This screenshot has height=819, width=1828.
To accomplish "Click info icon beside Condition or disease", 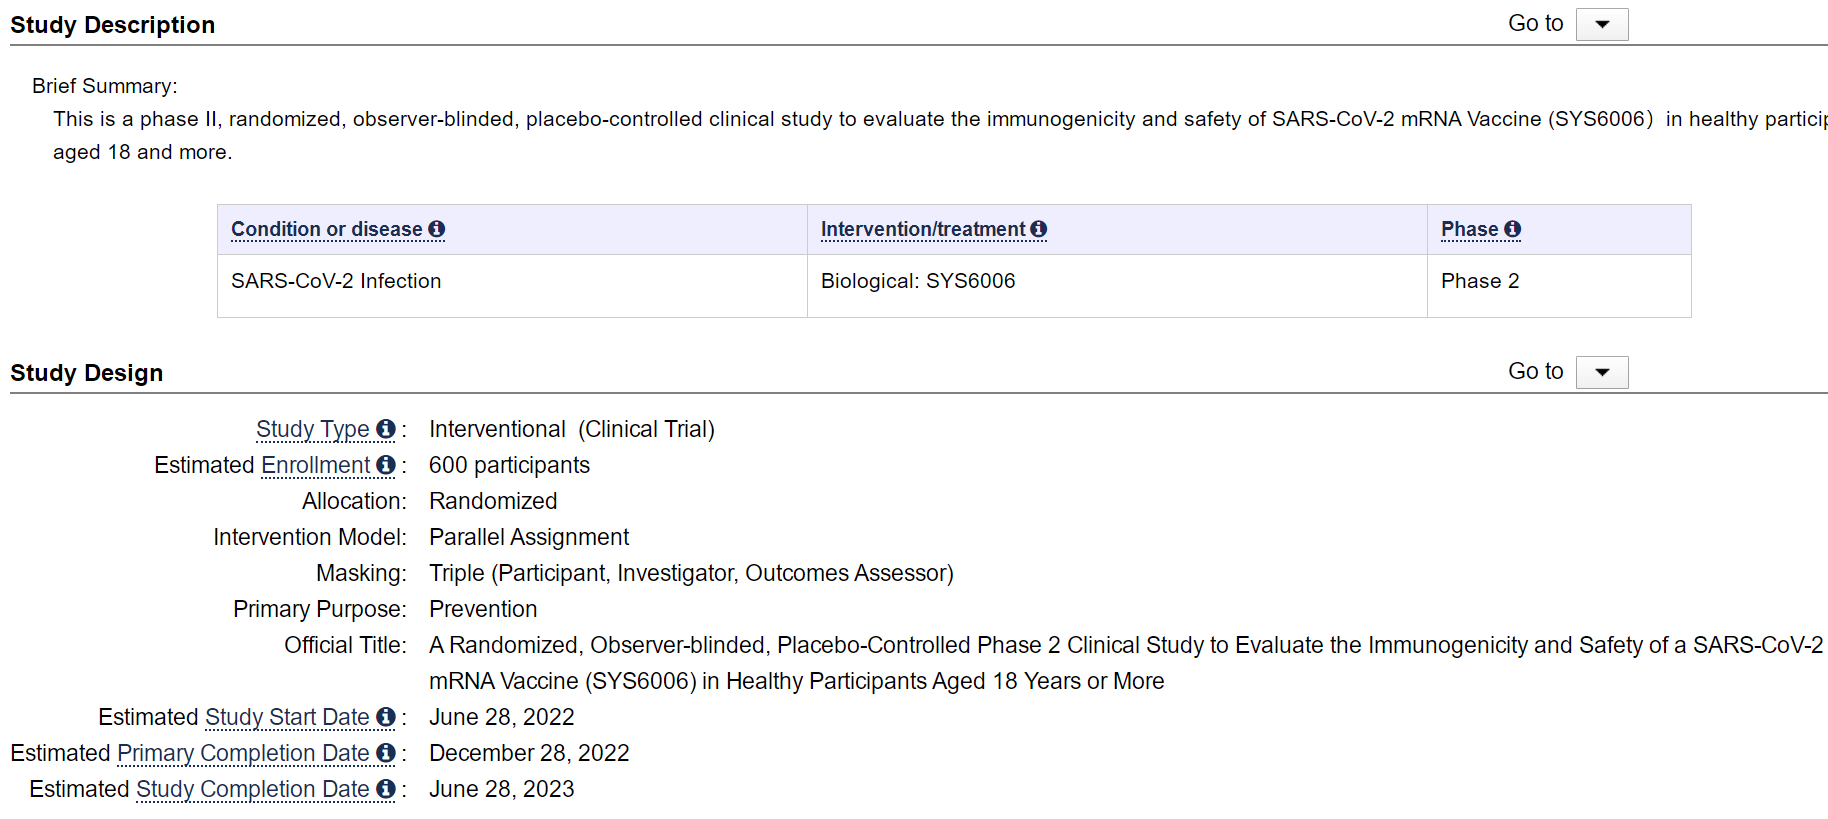I will (437, 229).
